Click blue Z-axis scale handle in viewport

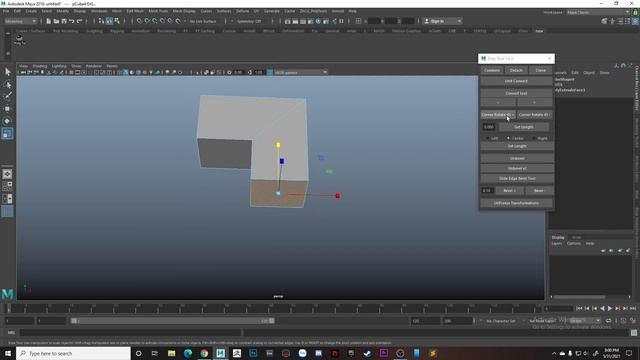(x=282, y=161)
